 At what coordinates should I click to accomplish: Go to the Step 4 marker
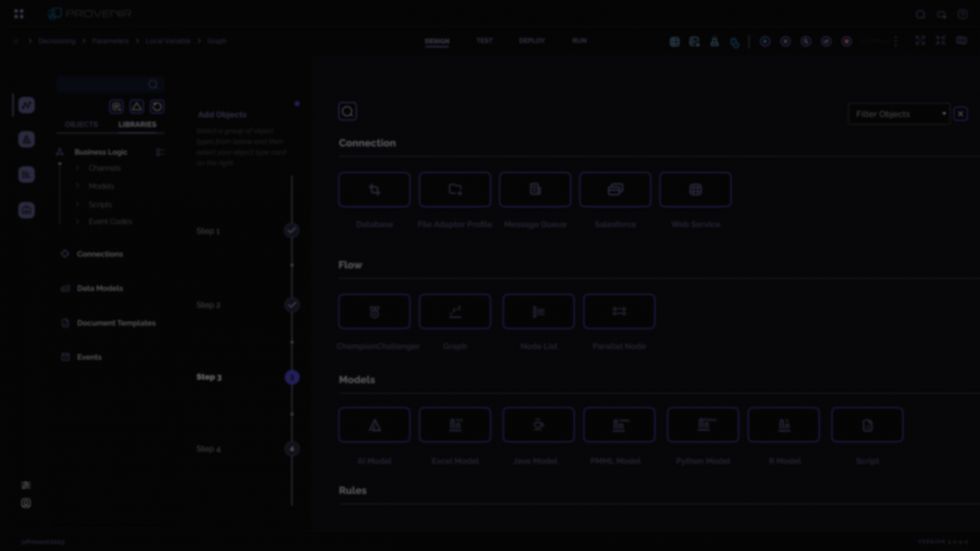click(x=292, y=449)
